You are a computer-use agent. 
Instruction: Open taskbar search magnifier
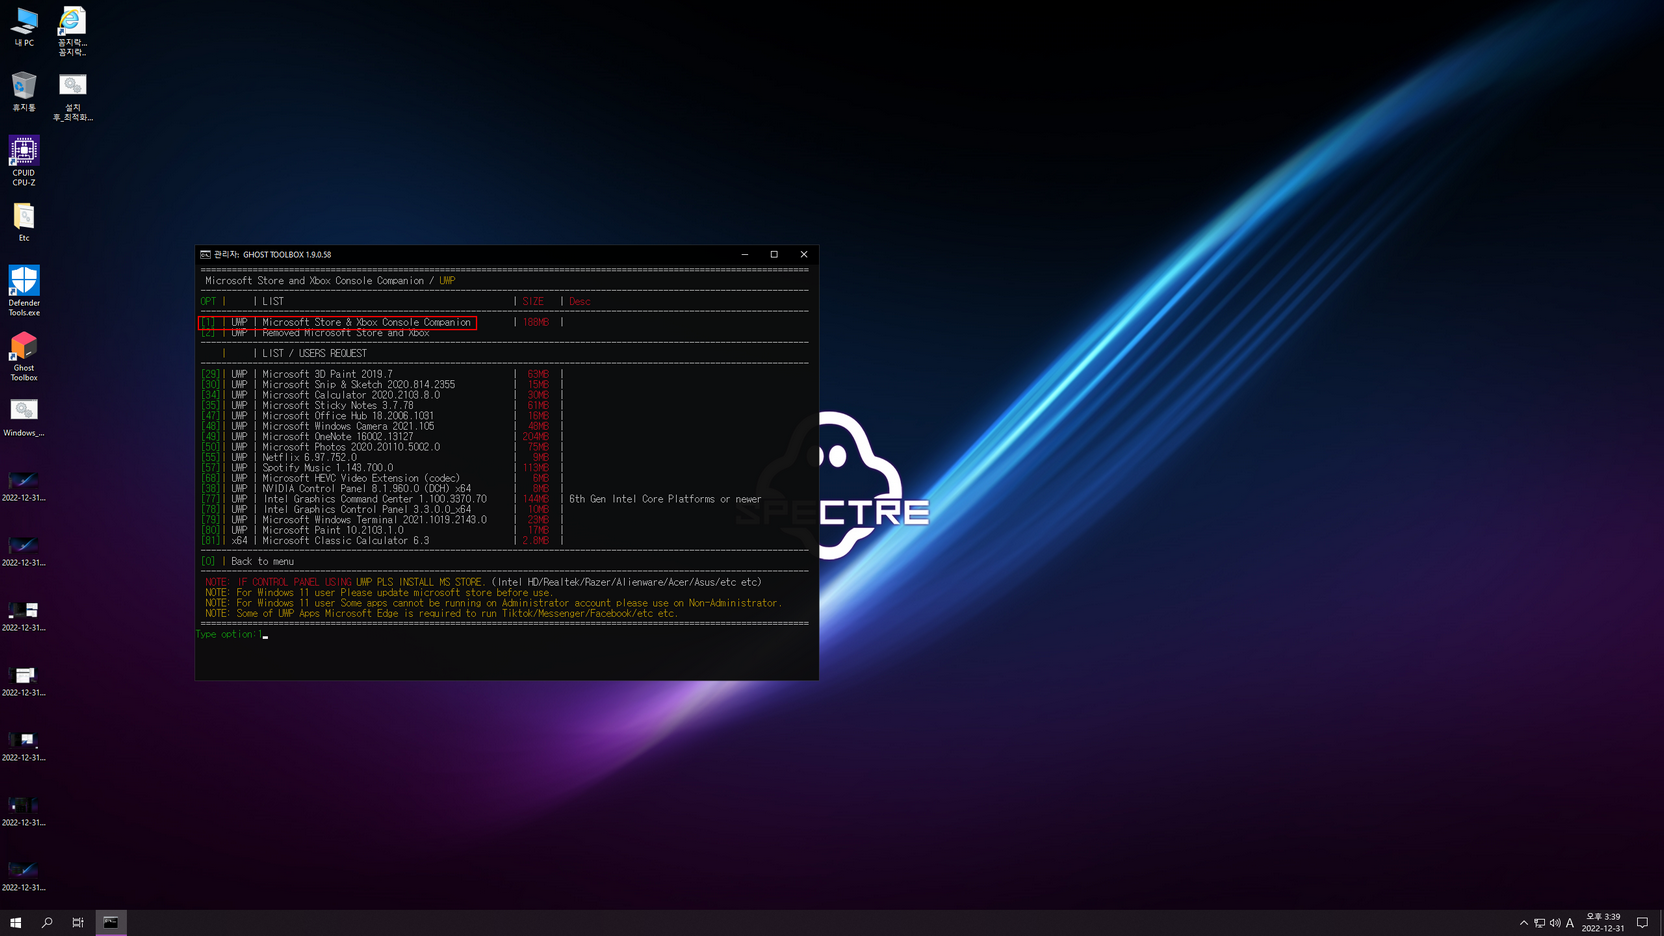pyautogui.click(x=47, y=923)
